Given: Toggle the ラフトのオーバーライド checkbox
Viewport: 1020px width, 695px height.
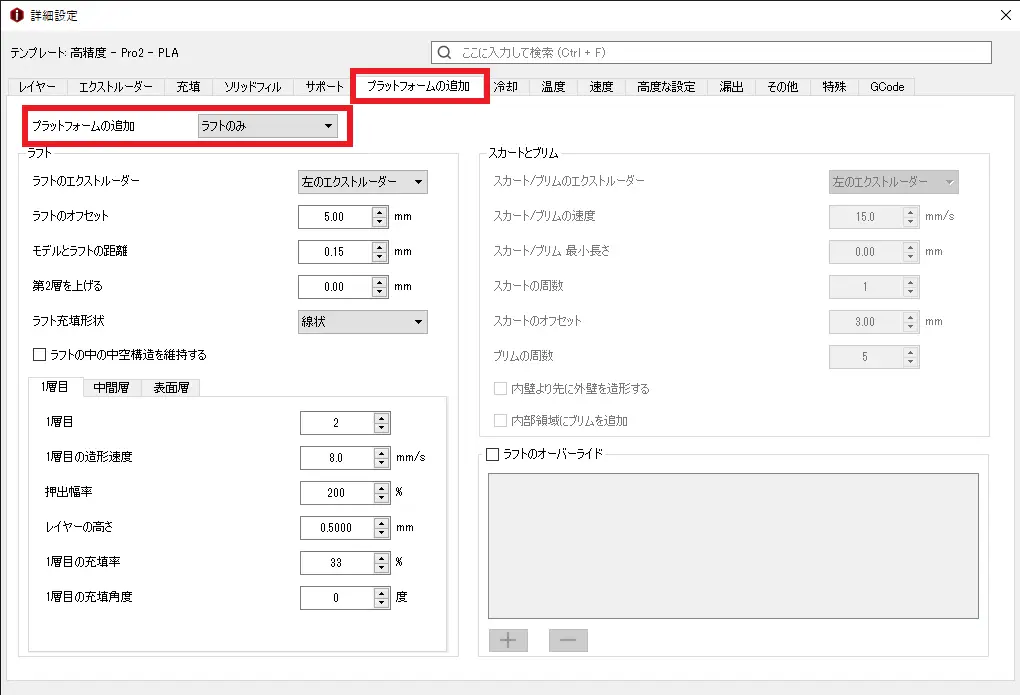Looking at the screenshot, I should tap(492, 454).
